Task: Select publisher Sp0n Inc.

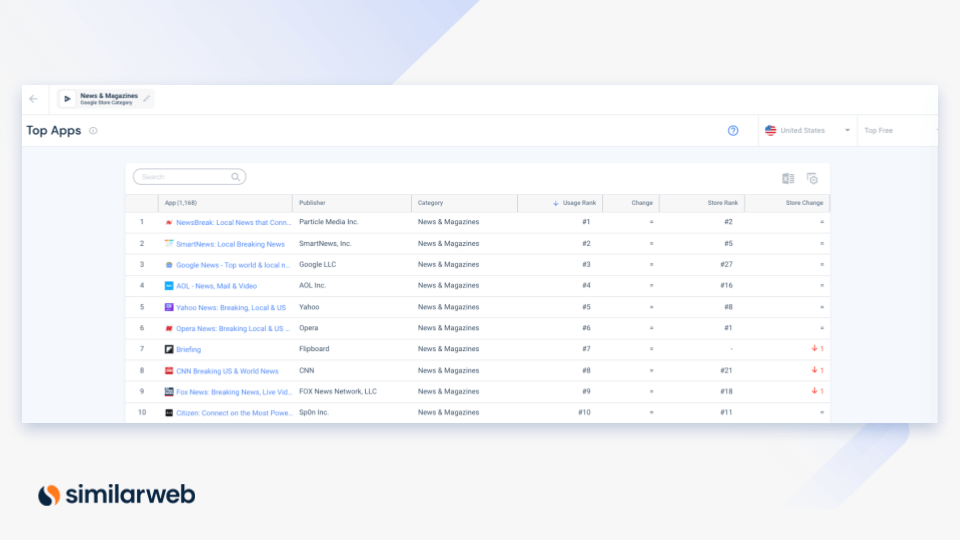Action: point(313,412)
